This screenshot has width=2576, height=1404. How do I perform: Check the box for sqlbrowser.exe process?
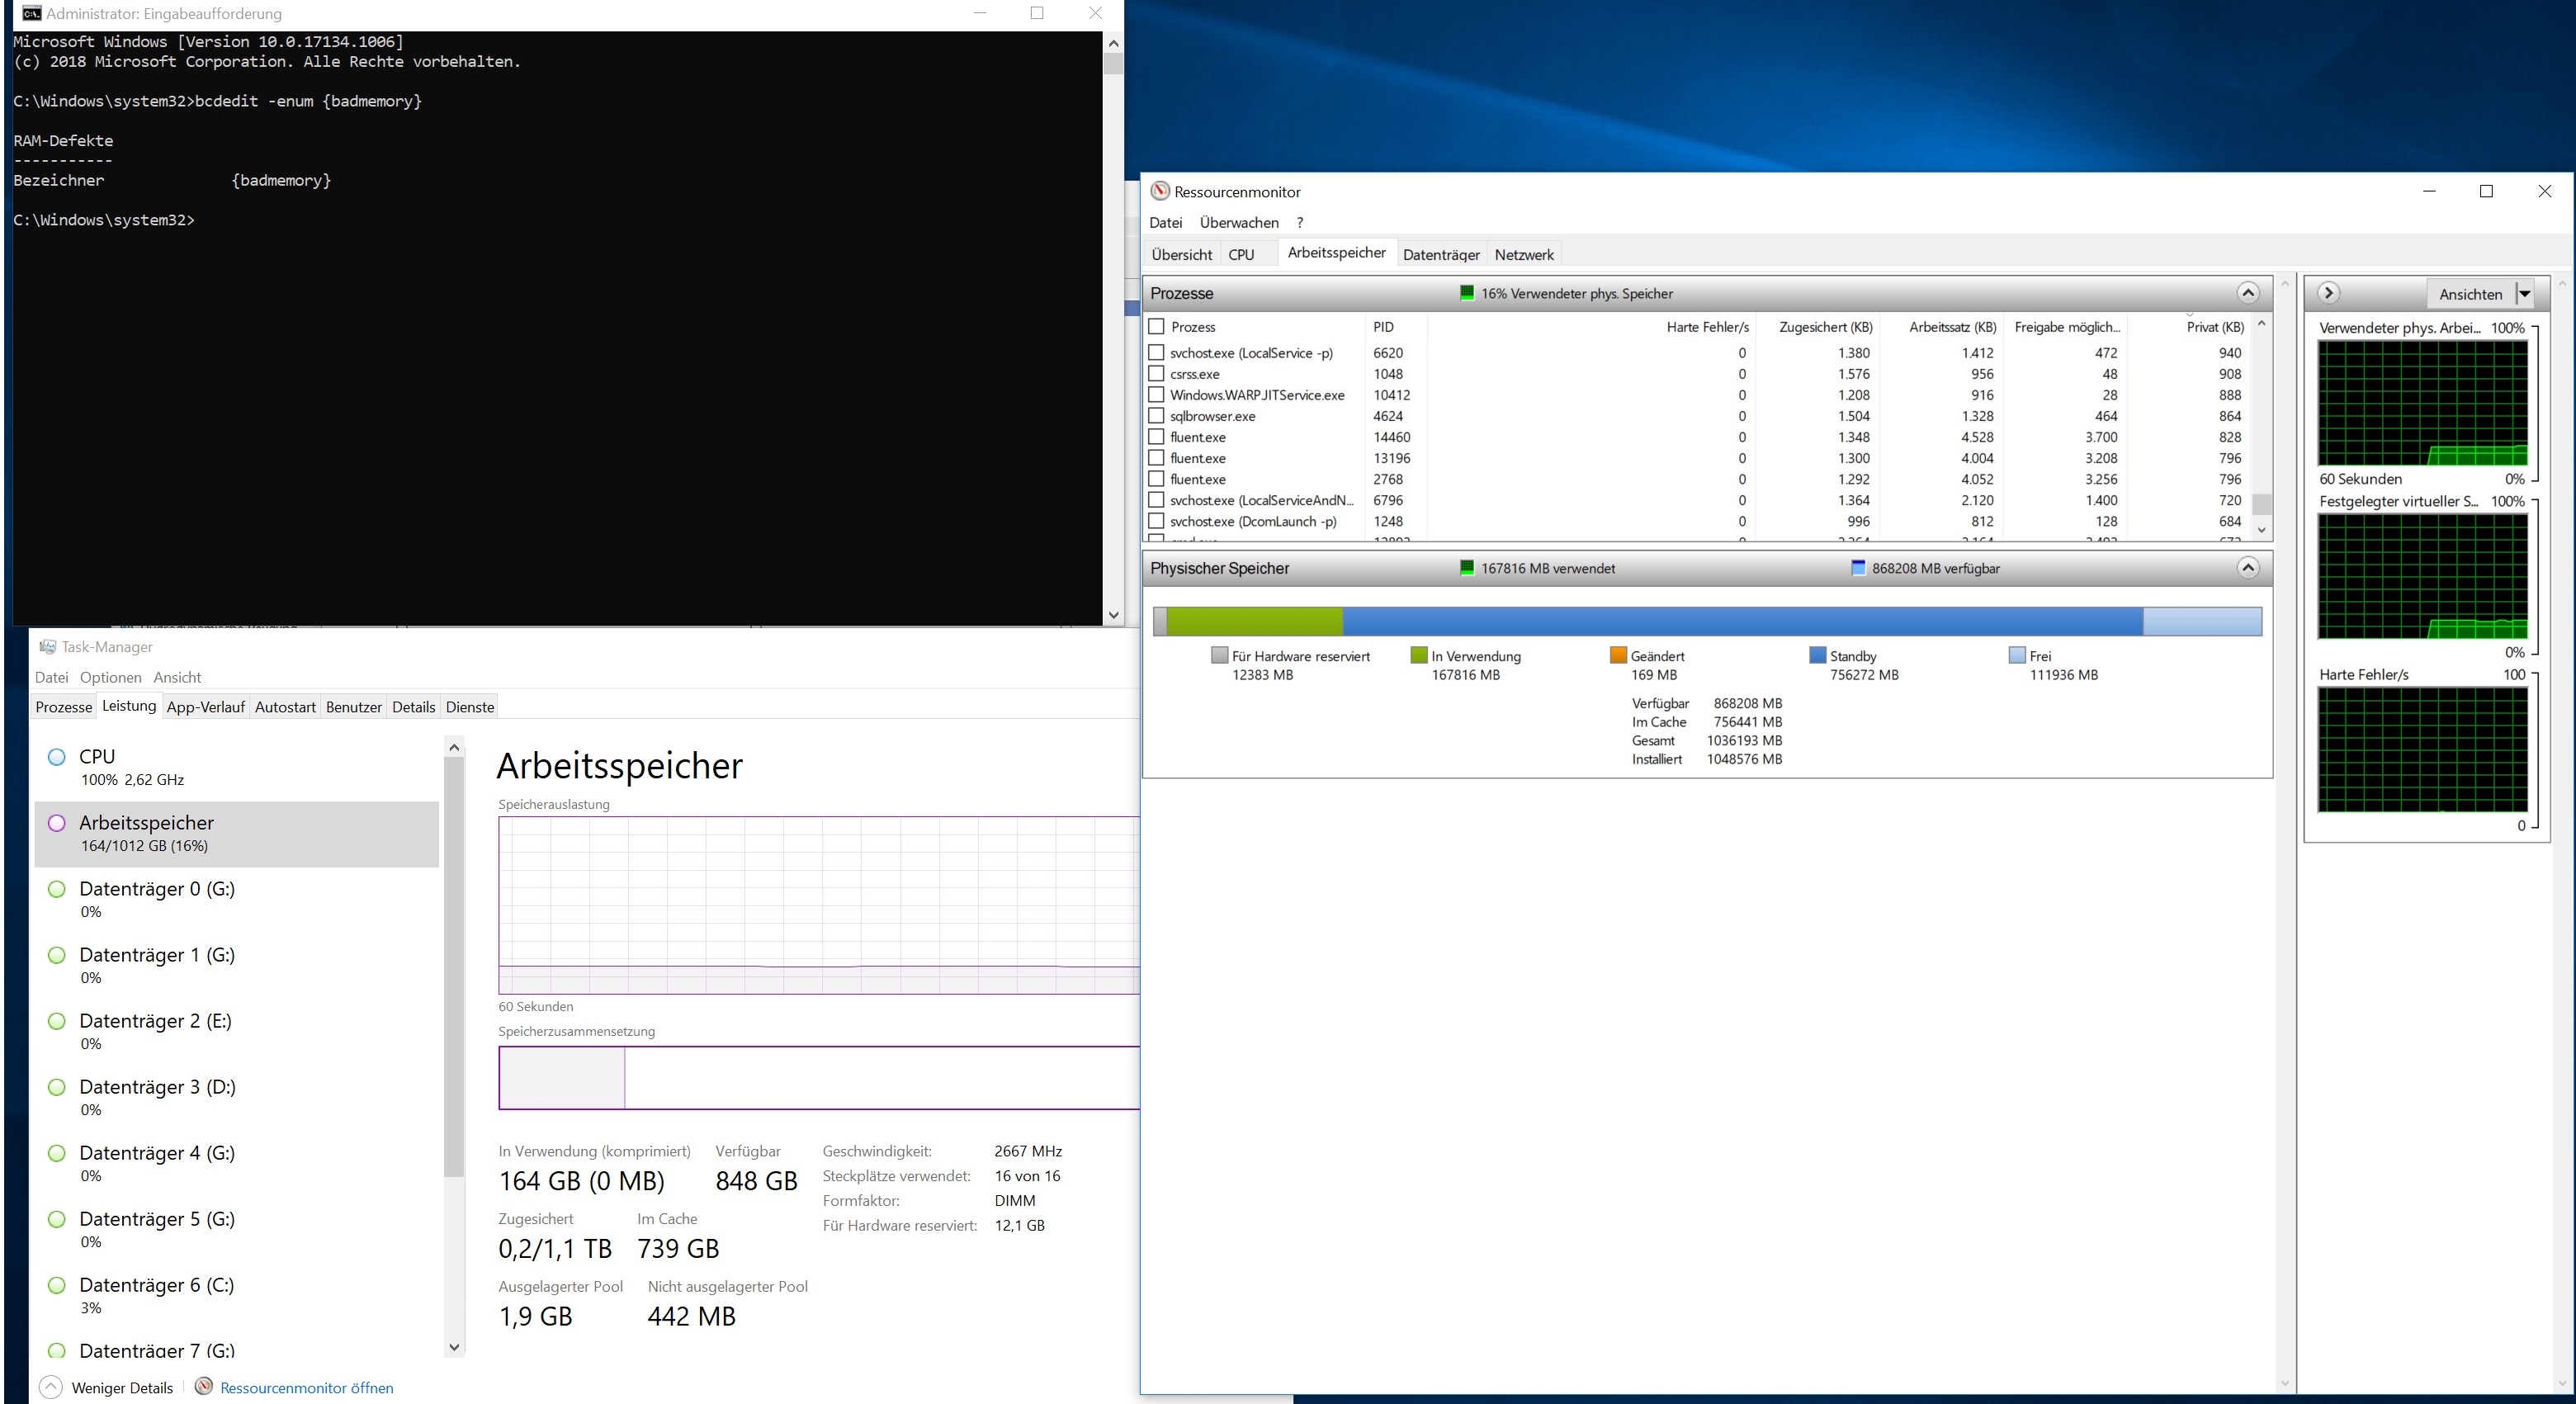[1156, 416]
